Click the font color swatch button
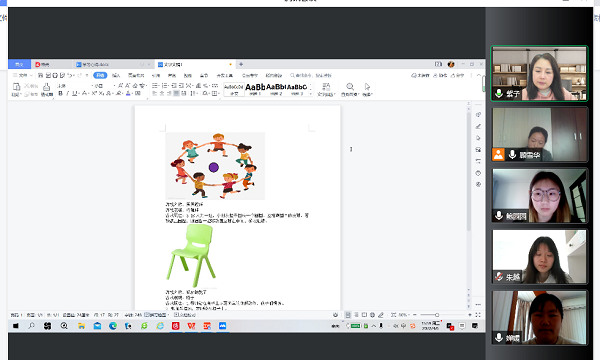This screenshot has height=360, width=600. pos(128,93)
